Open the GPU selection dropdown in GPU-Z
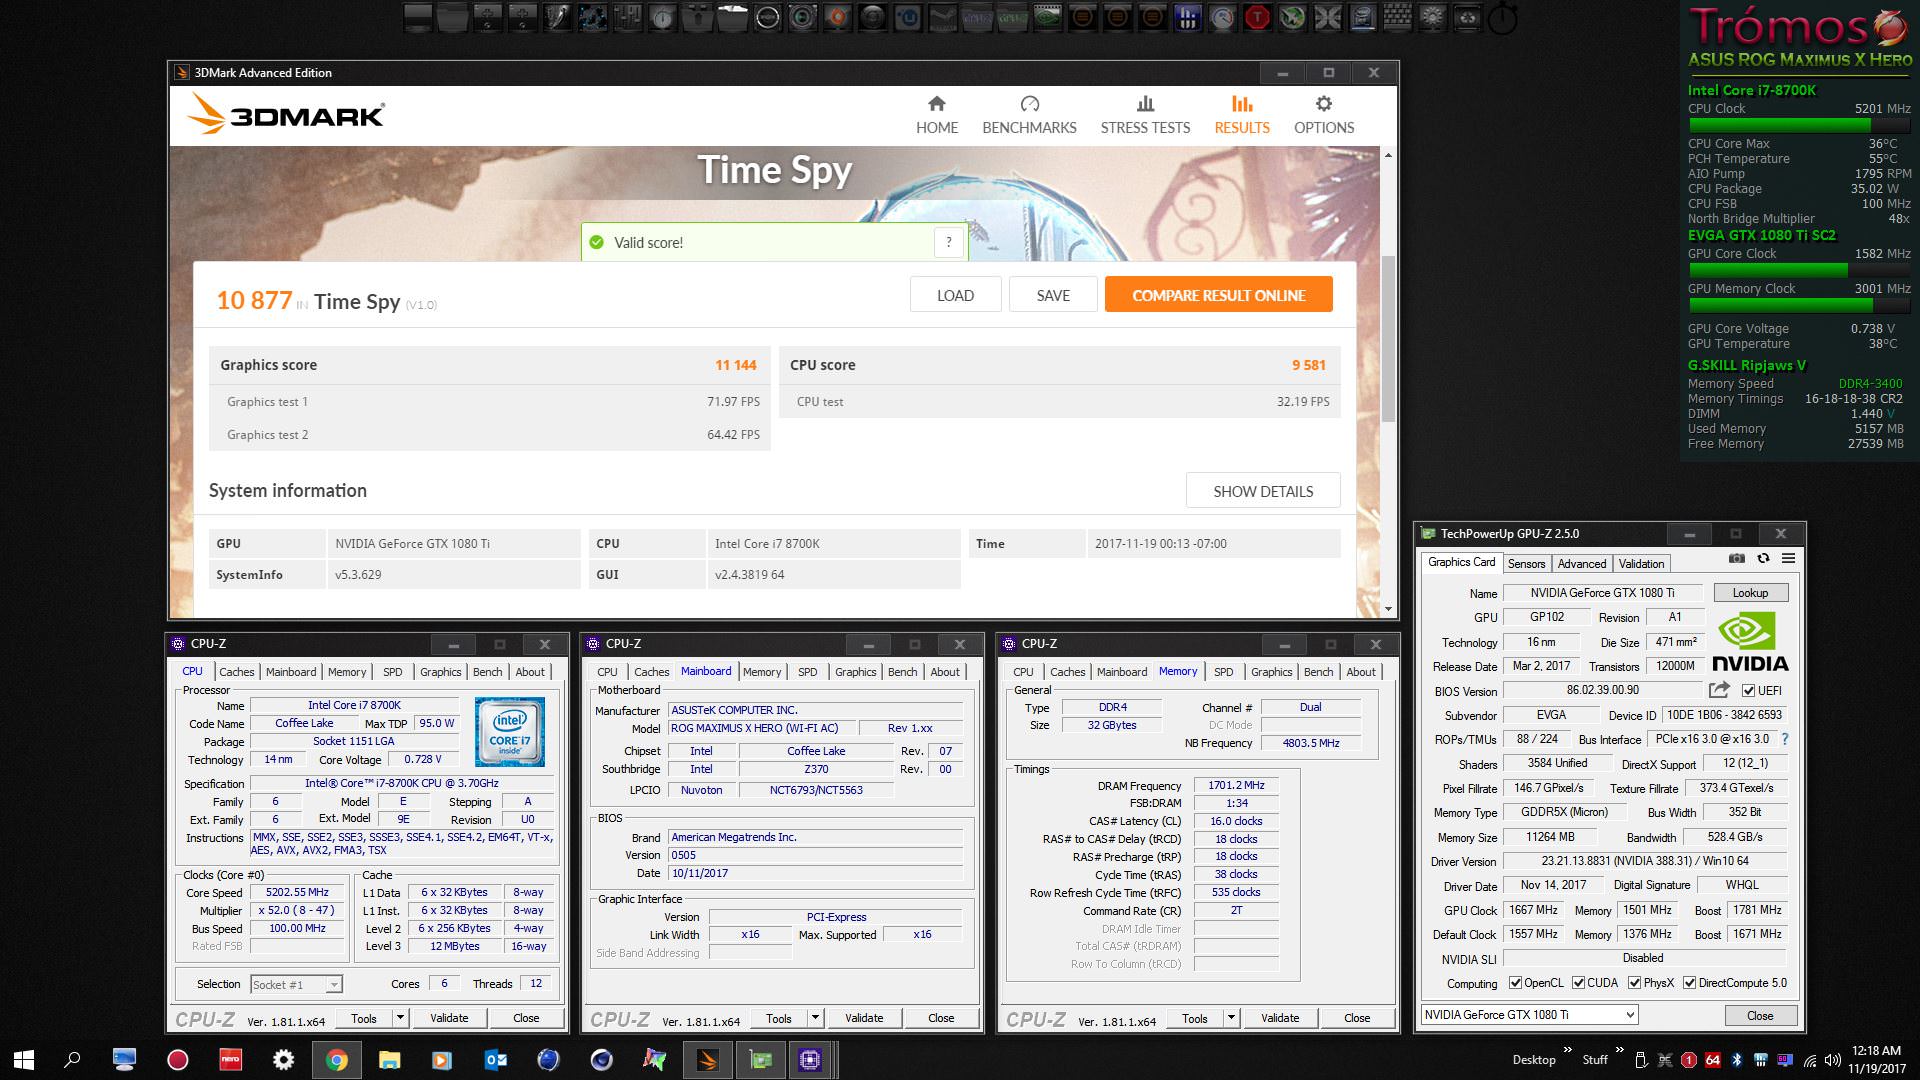Screen dimensions: 1920x1080 tap(1529, 1015)
